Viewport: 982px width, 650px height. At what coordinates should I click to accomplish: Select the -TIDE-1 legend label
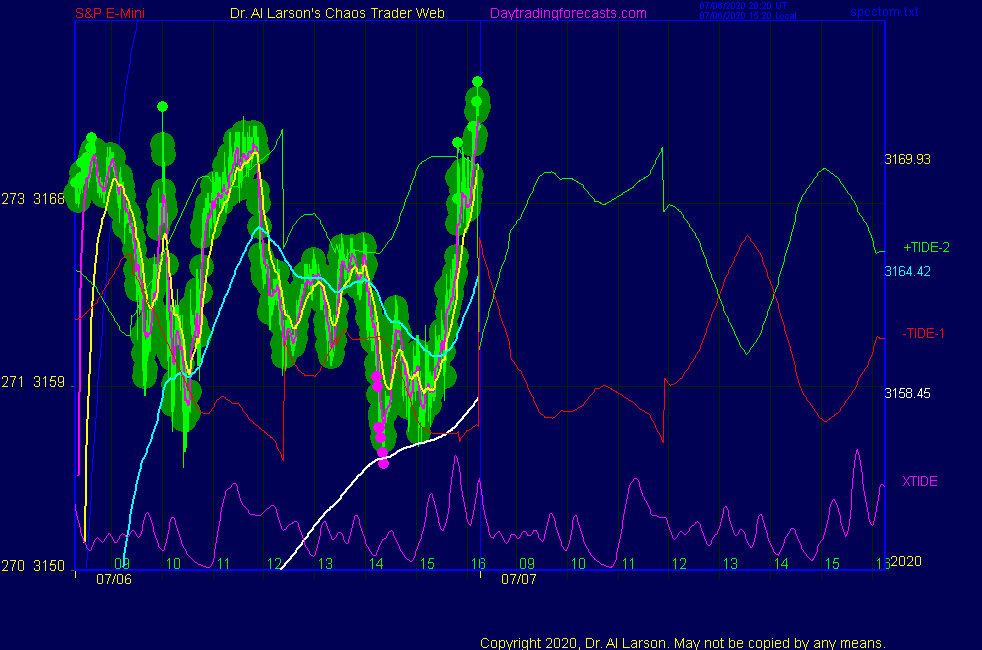924,333
